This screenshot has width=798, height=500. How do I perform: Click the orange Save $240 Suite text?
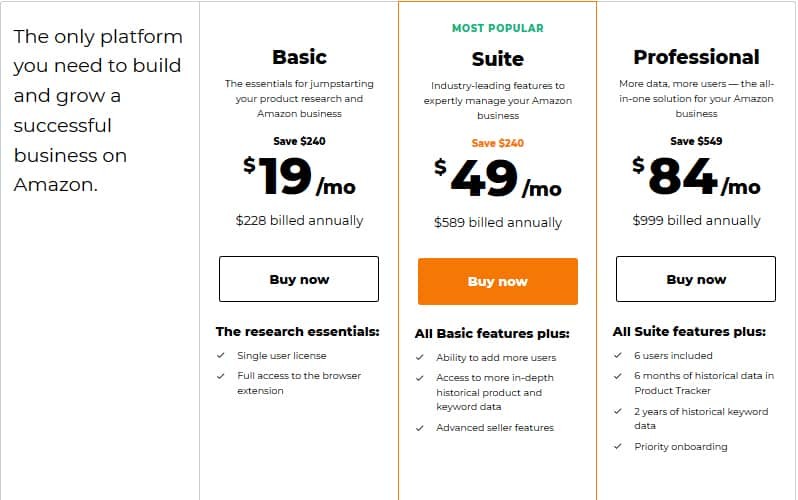pos(498,143)
